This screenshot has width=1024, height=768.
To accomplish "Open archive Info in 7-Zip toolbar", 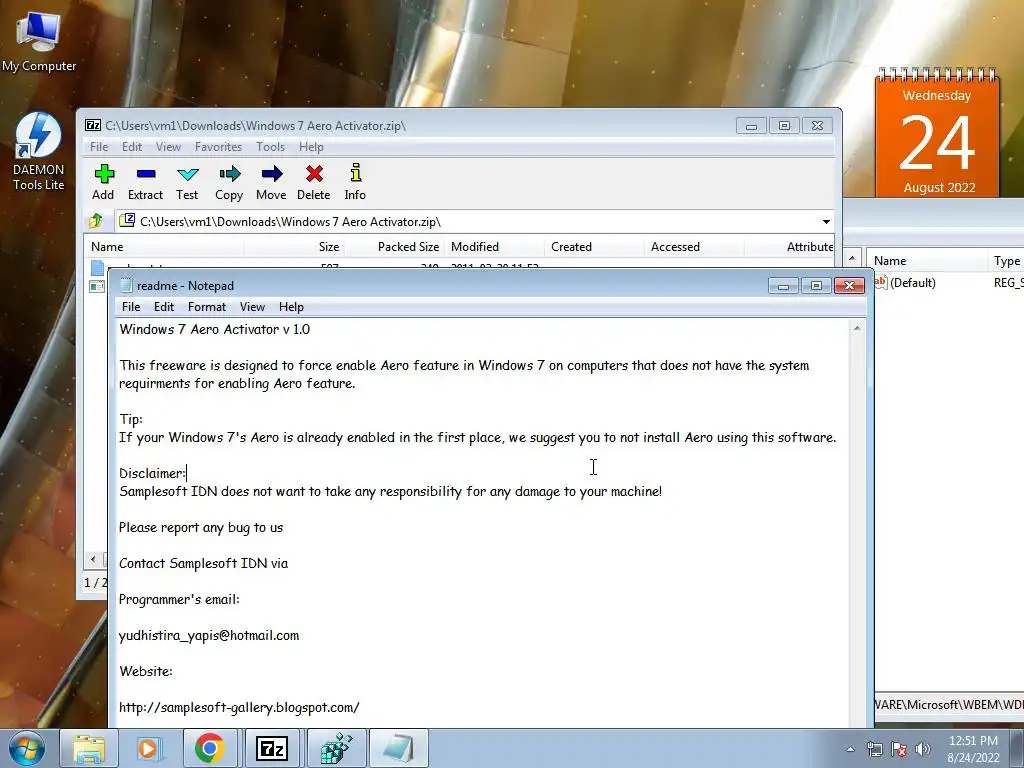I will 355,182.
